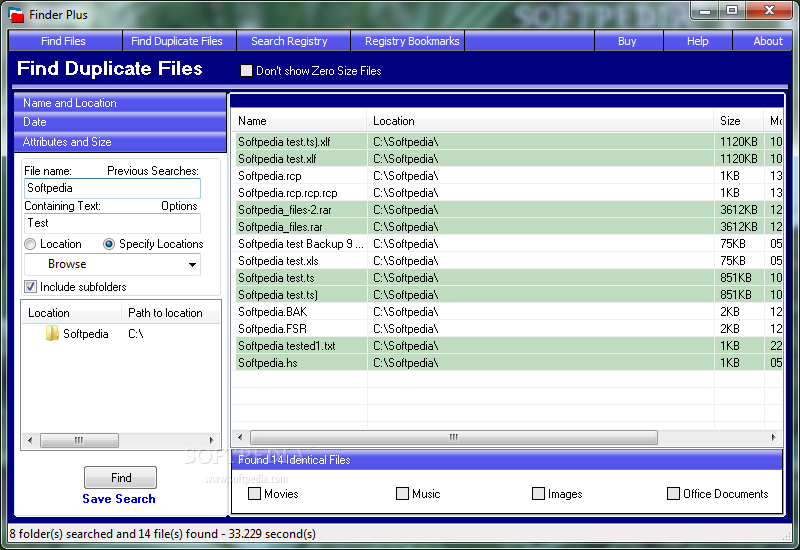The image size is (800, 550).
Task: Select Specify Locations radio button
Action: (x=109, y=244)
